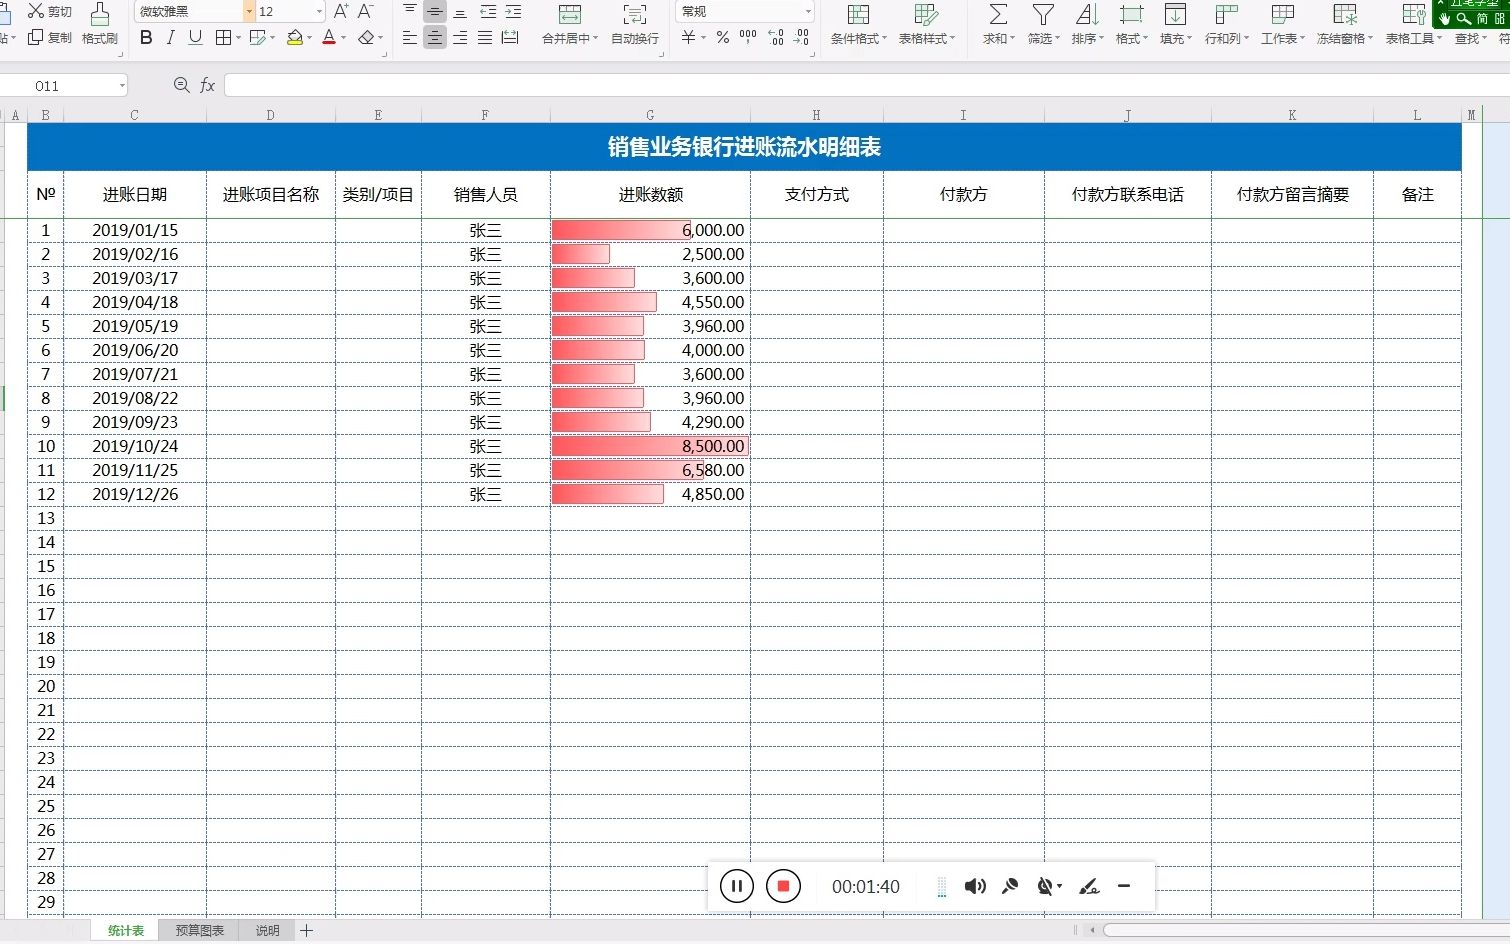Open the number format dropdown 常规
Image resolution: width=1510 pixels, height=944 pixels.
(x=808, y=11)
